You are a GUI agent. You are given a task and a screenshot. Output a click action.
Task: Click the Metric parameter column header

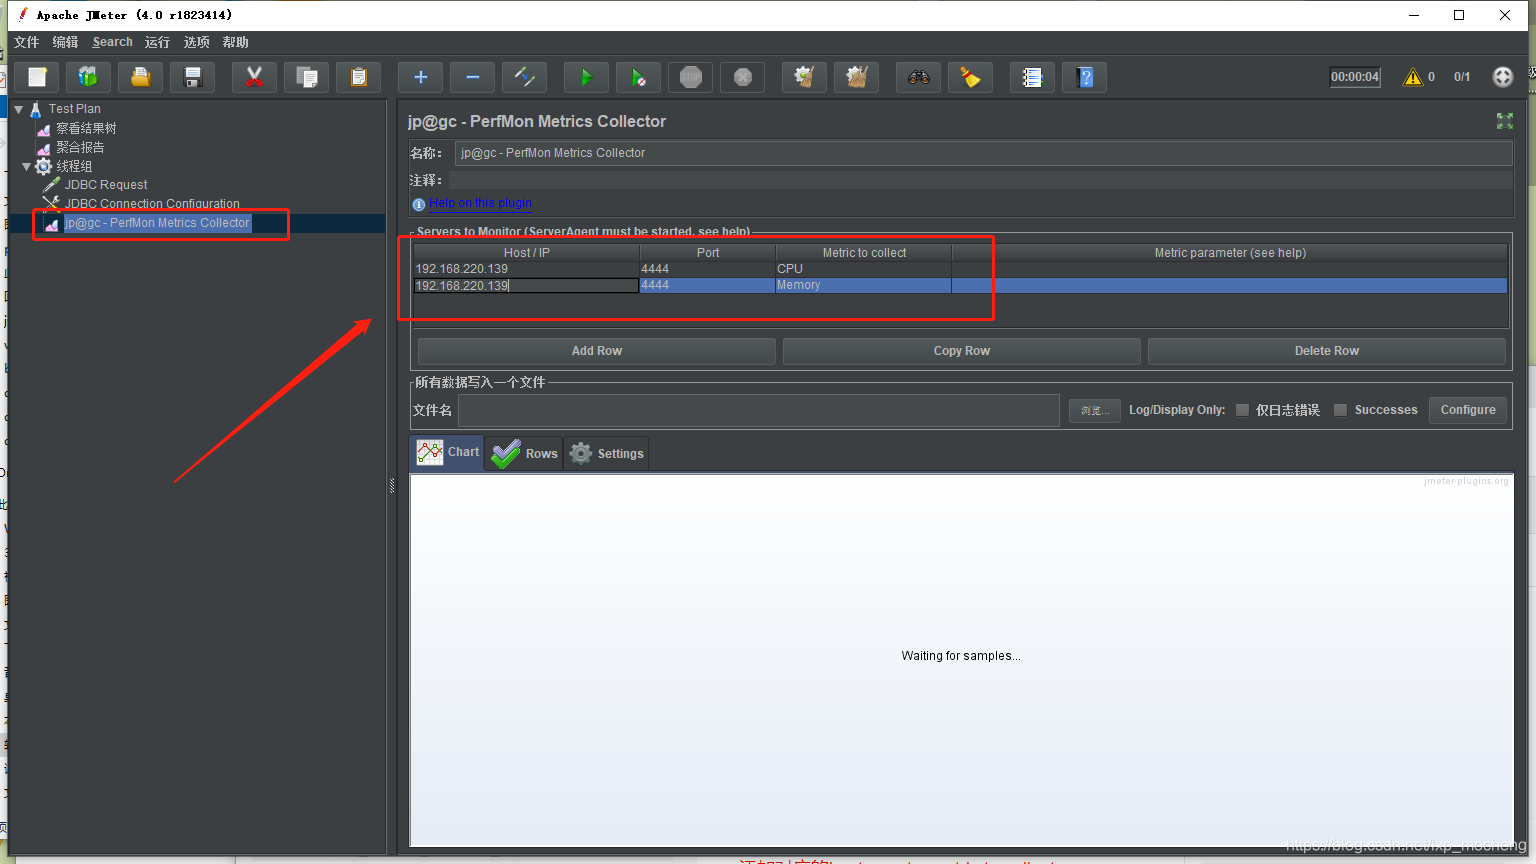(x=1230, y=253)
